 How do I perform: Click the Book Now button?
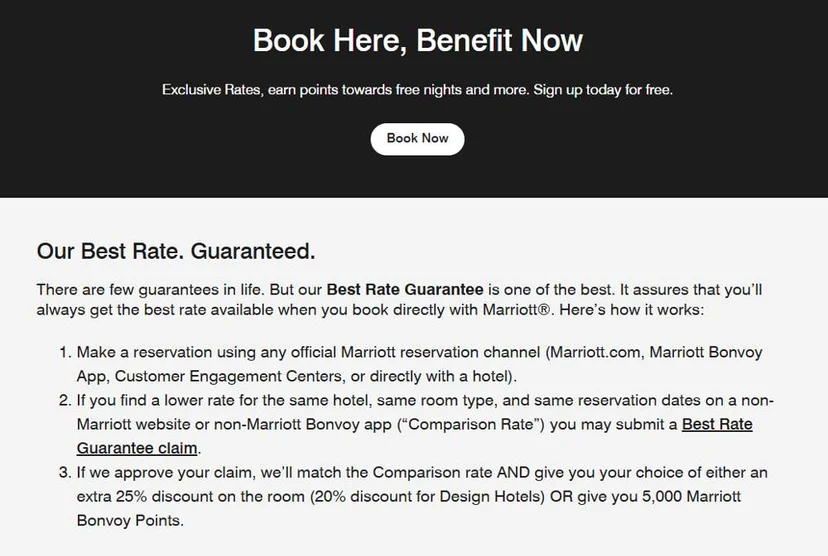click(x=417, y=139)
